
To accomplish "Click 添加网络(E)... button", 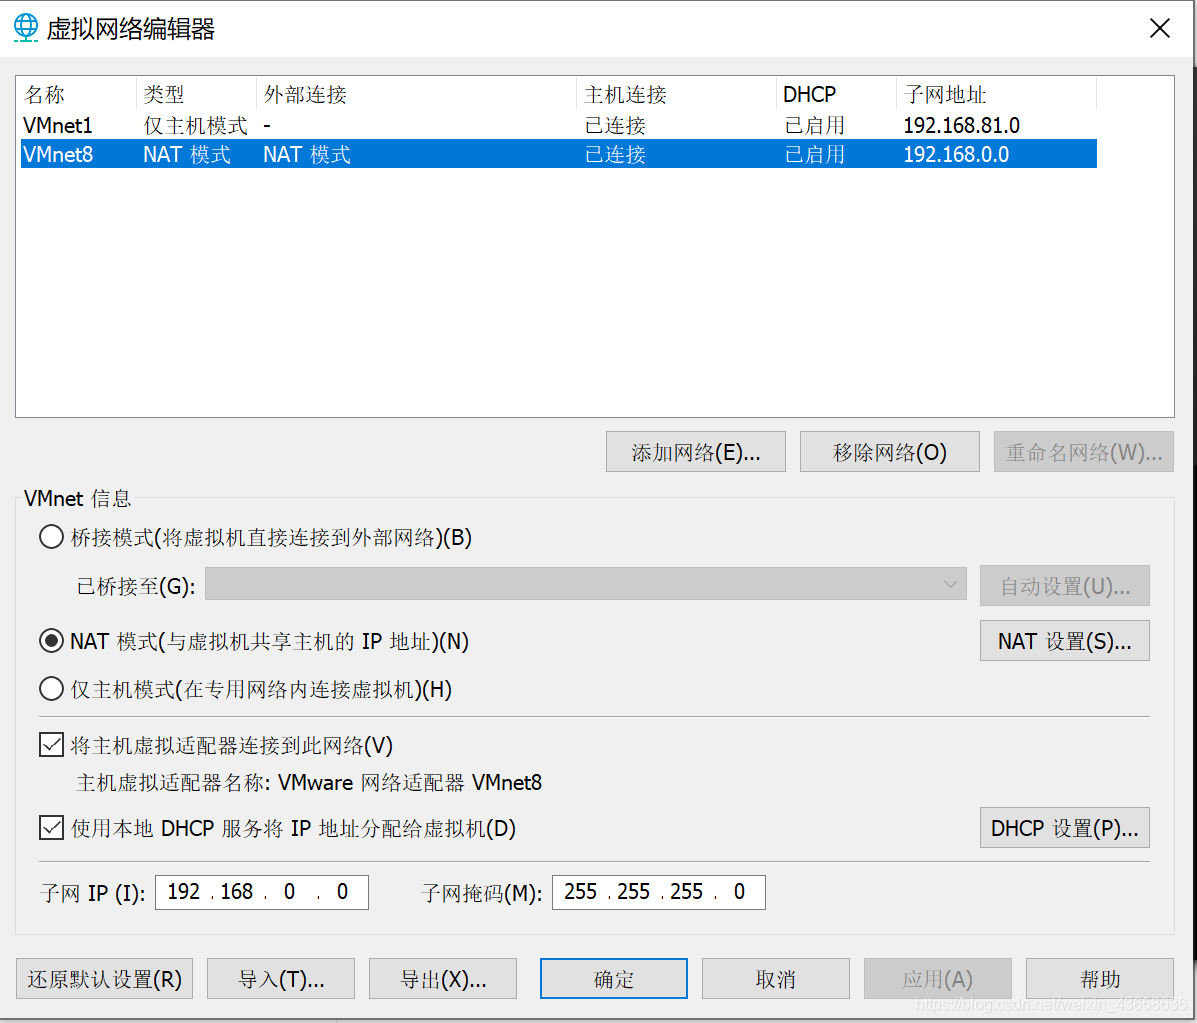I will (x=695, y=452).
